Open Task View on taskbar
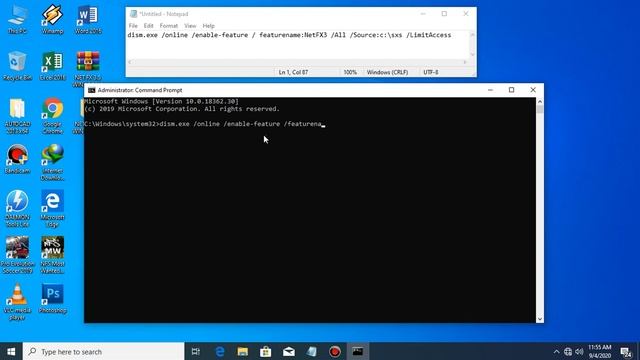The image size is (640, 360). (x=196, y=351)
